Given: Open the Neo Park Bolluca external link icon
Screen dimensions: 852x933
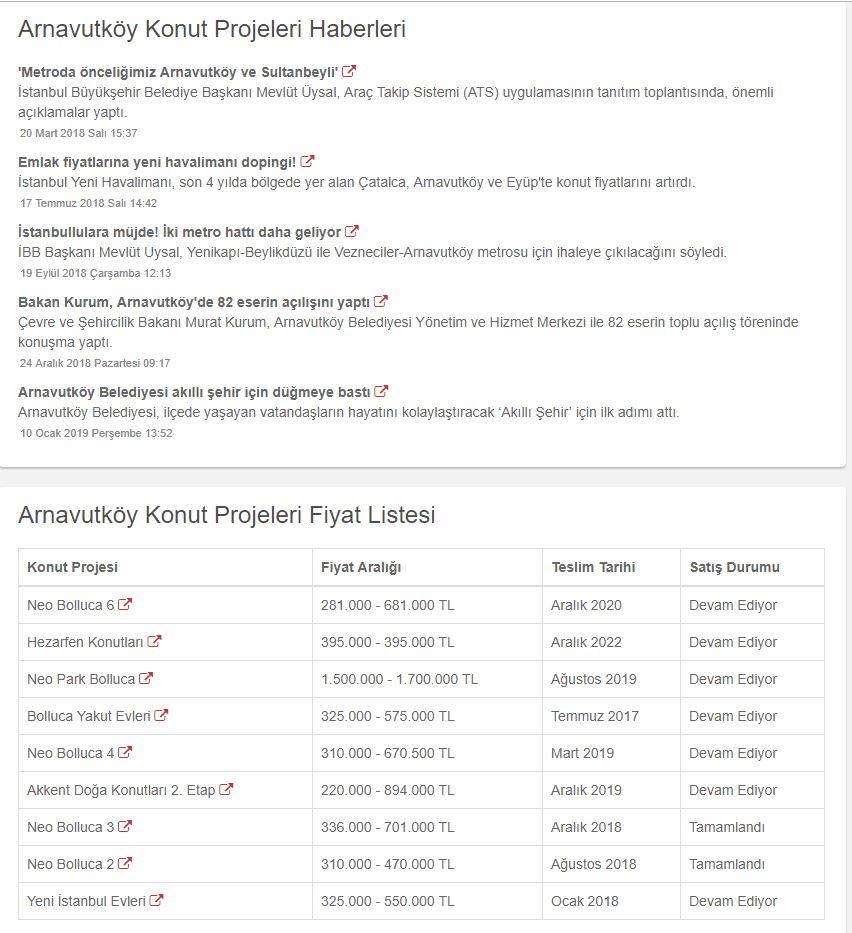Looking at the screenshot, I should tap(146, 678).
